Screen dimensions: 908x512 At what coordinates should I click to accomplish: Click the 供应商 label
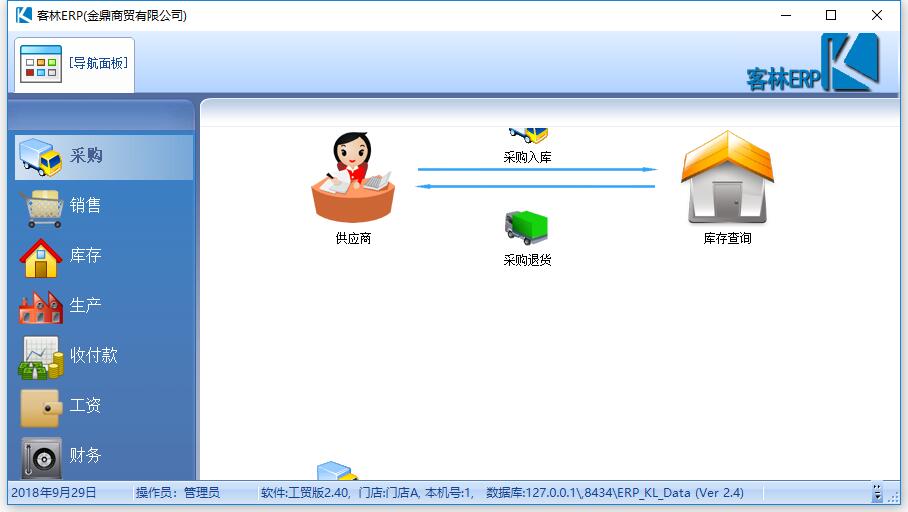tap(353, 239)
